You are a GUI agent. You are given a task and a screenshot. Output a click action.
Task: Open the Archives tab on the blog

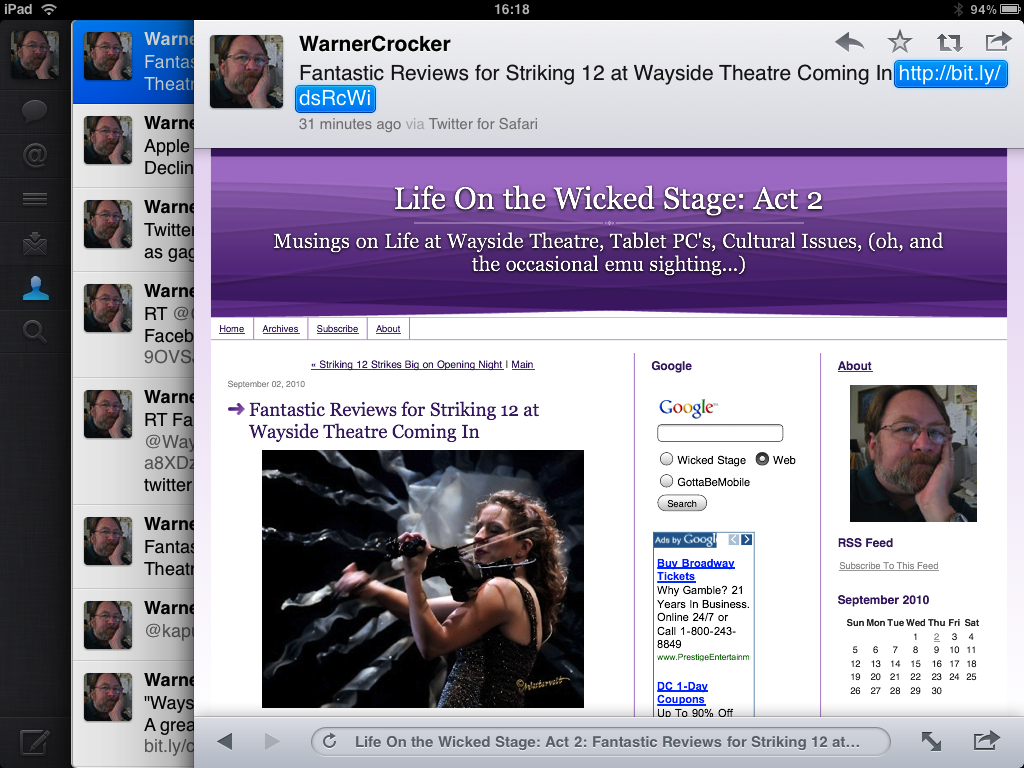pos(280,328)
